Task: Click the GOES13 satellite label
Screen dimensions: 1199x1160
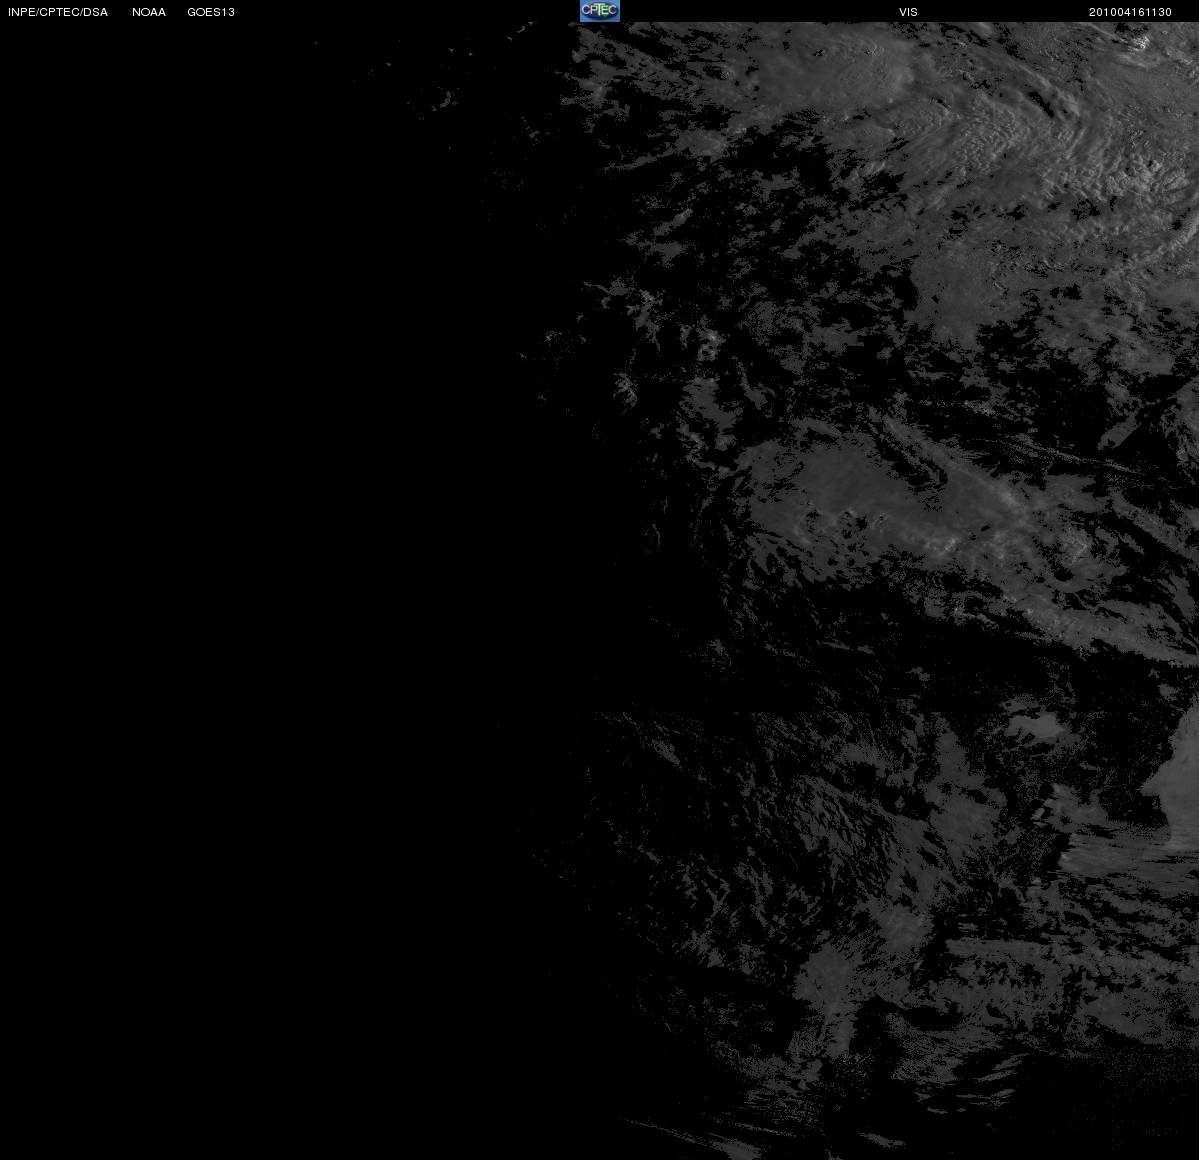Action: point(211,12)
